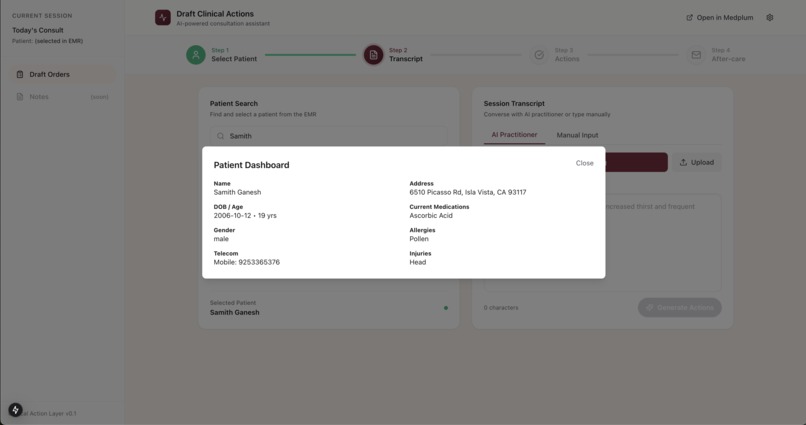The height and width of the screenshot is (425, 806).
Task: Click the Generate Actions button
Action: coord(680,308)
